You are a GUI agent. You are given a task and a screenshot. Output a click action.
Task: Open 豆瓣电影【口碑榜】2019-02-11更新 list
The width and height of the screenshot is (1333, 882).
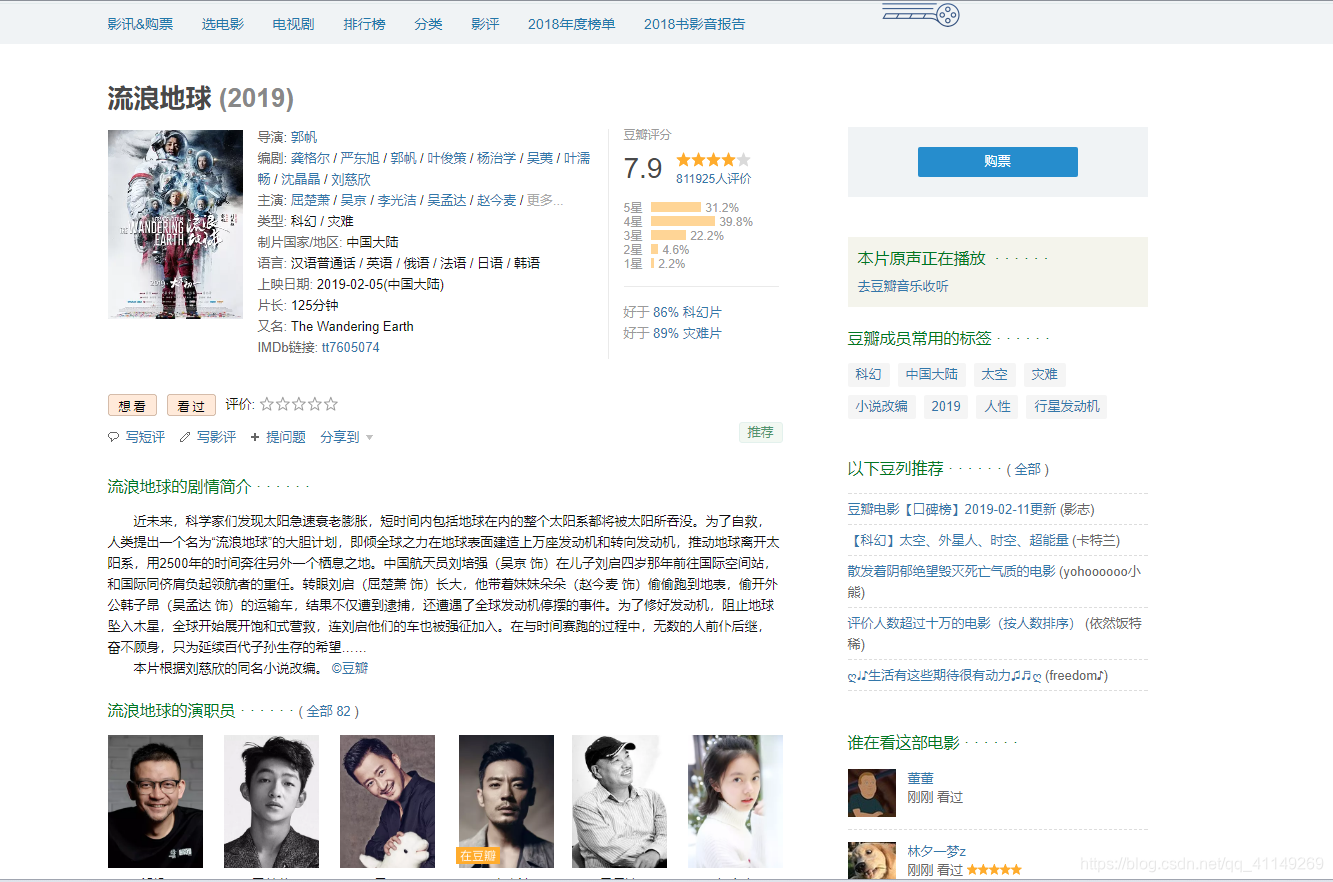[x=951, y=509]
